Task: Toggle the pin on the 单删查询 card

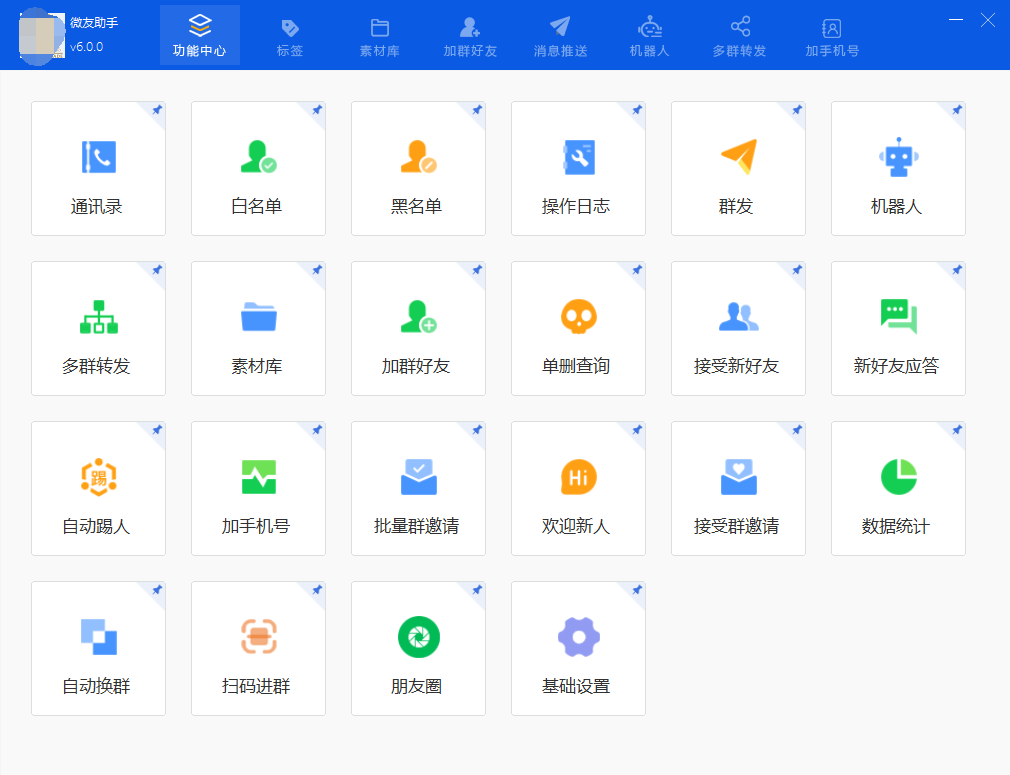Action: click(x=637, y=270)
